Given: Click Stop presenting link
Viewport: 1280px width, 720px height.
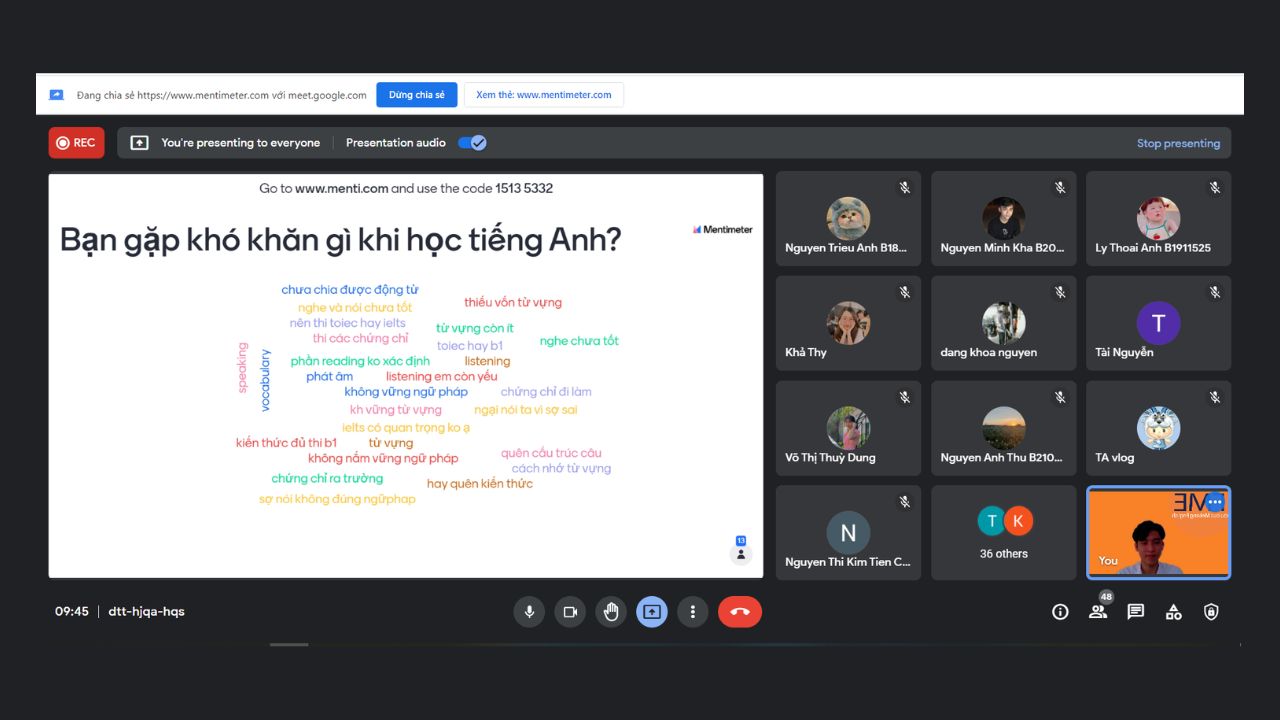Looking at the screenshot, I should point(1178,143).
